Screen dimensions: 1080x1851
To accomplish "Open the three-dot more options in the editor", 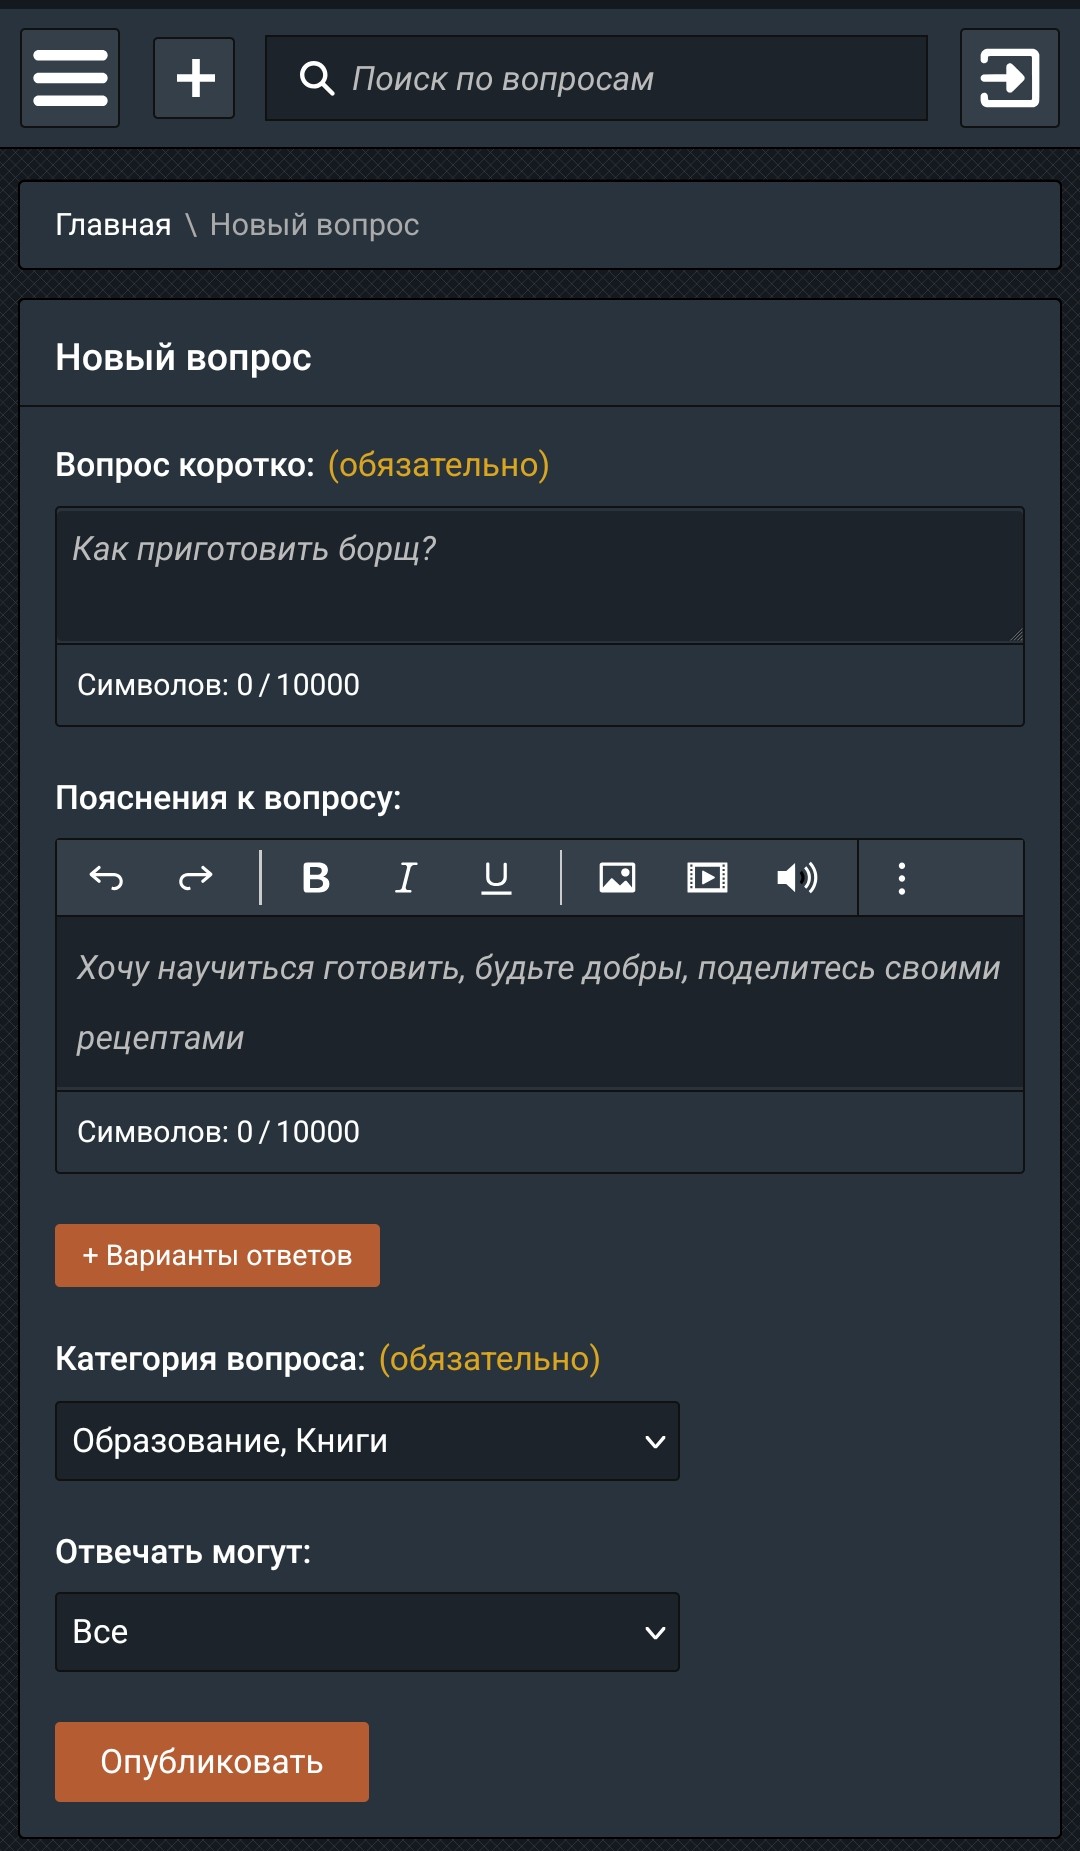I will click(x=902, y=877).
